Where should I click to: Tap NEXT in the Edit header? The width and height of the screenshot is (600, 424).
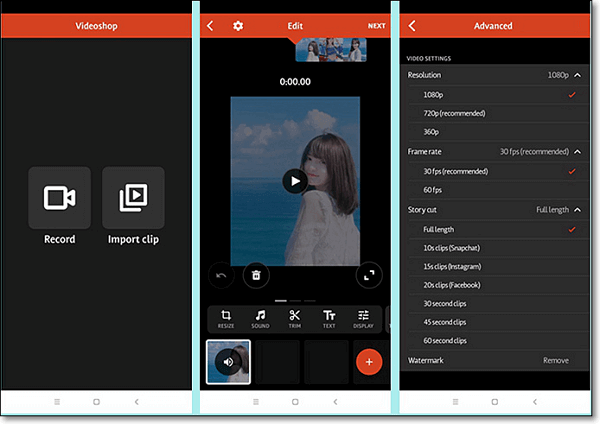(376, 26)
